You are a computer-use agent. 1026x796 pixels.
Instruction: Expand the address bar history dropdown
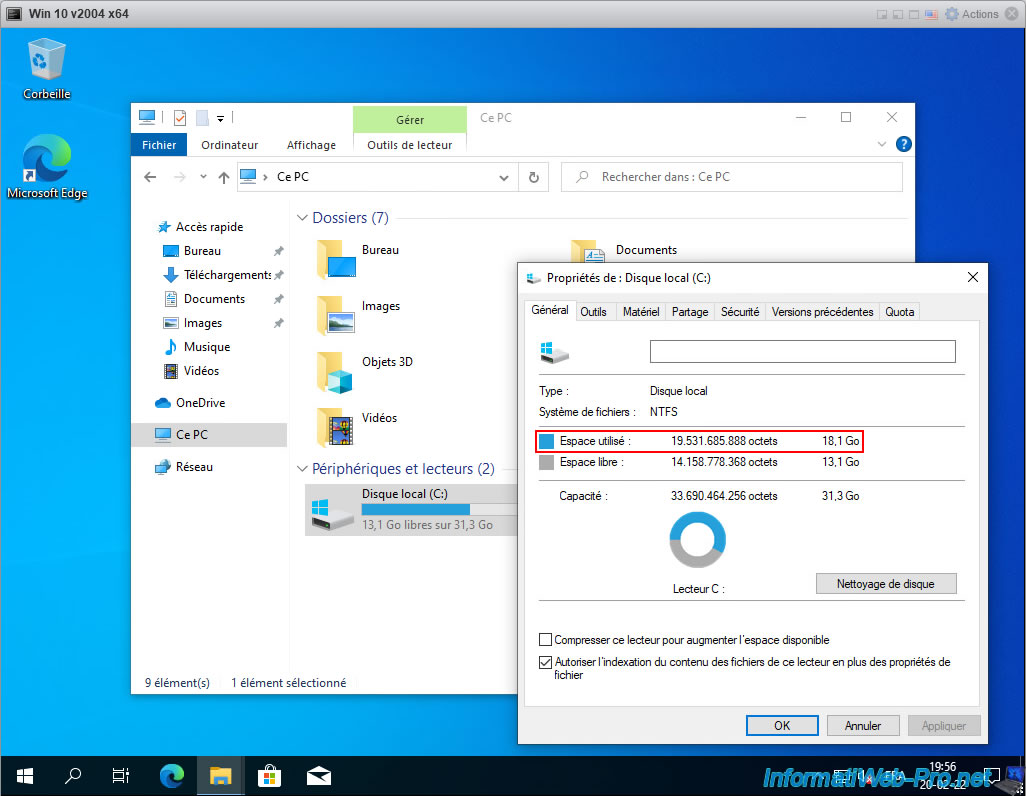point(504,177)
